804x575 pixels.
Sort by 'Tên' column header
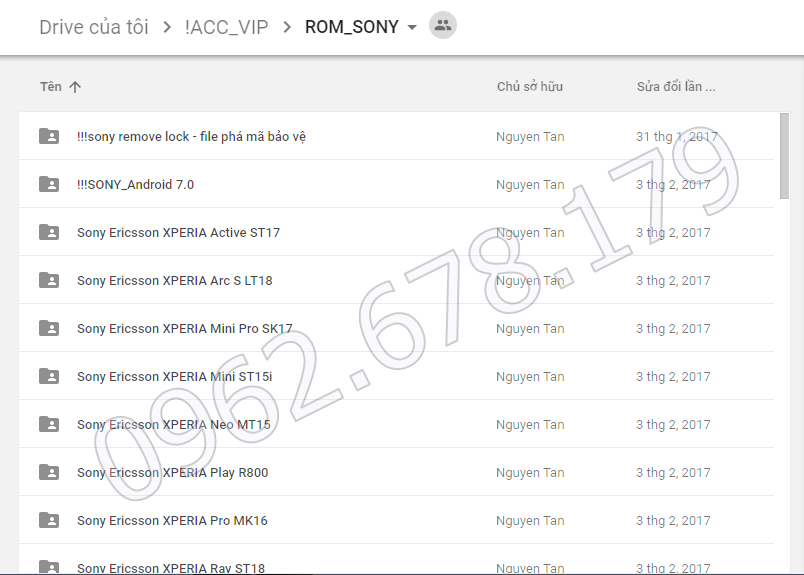tap(51, 87)
